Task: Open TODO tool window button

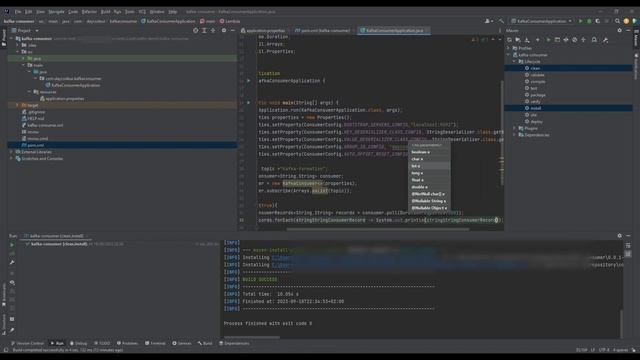Action: tap(102, 343)
